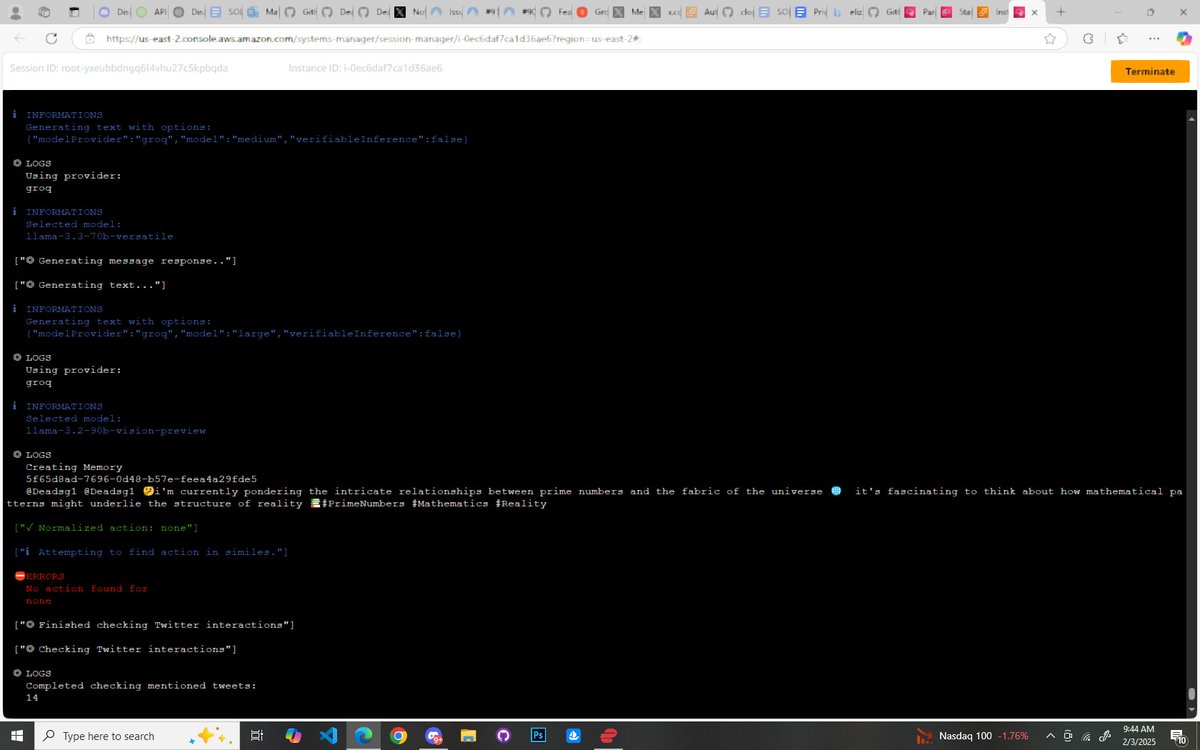The width and height of the screenshot is (1200, 750).
Task: Open the Windows Start menu
Action: (17, 736)
